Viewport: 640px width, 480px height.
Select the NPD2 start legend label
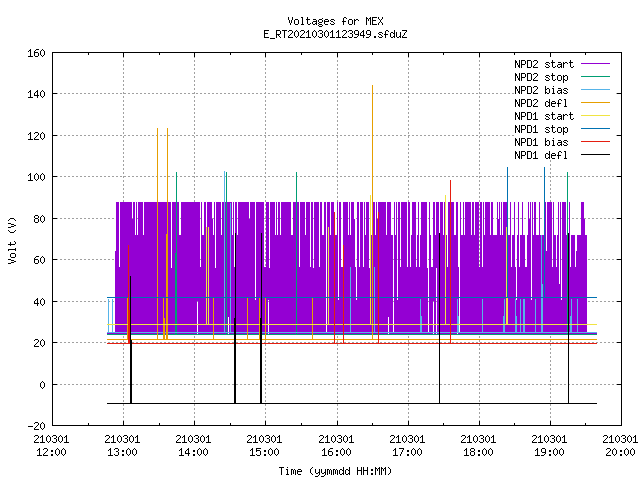[x=544, y=64]
